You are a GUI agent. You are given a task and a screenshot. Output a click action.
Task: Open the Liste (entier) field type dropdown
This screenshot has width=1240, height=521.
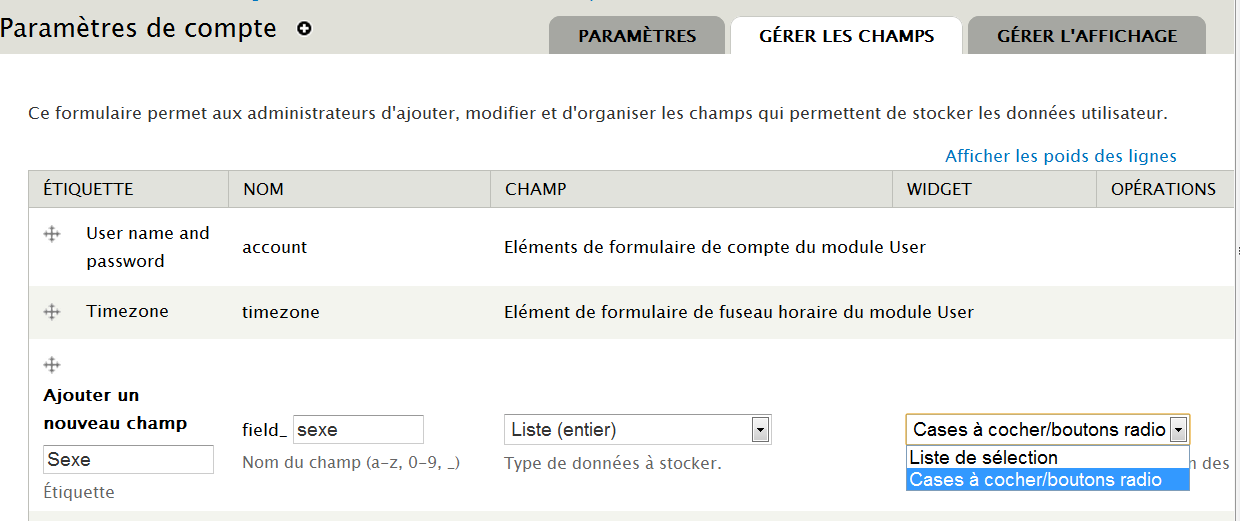tap(637, 430)
